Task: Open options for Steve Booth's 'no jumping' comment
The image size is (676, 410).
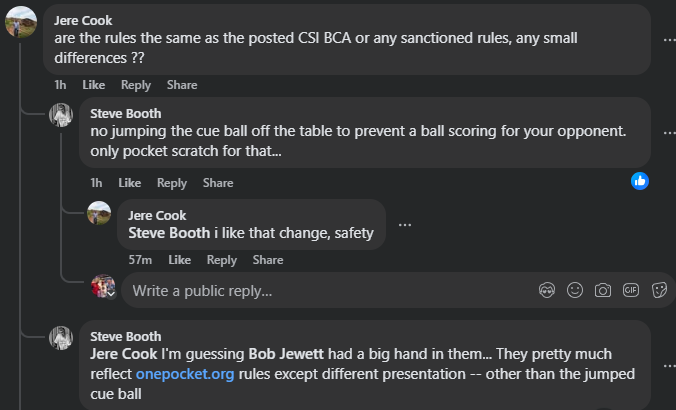Action: pyautogui.click(x=669, y=133)
